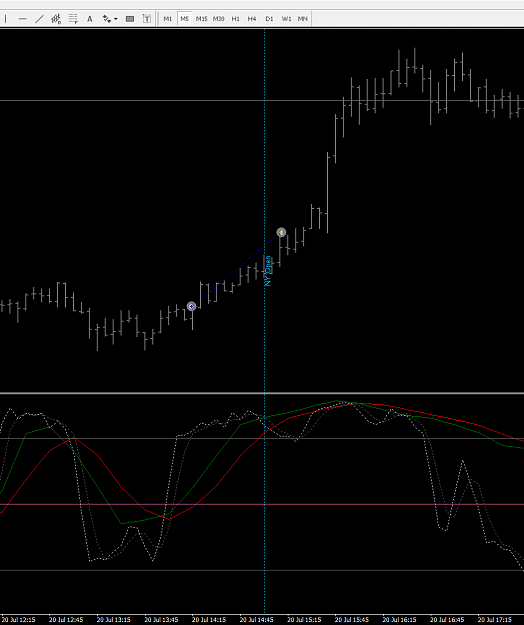Click the '20 Jul 13:45' time axis label
The height and width of the screenshot is (625, 524).
tap(161, 620)
